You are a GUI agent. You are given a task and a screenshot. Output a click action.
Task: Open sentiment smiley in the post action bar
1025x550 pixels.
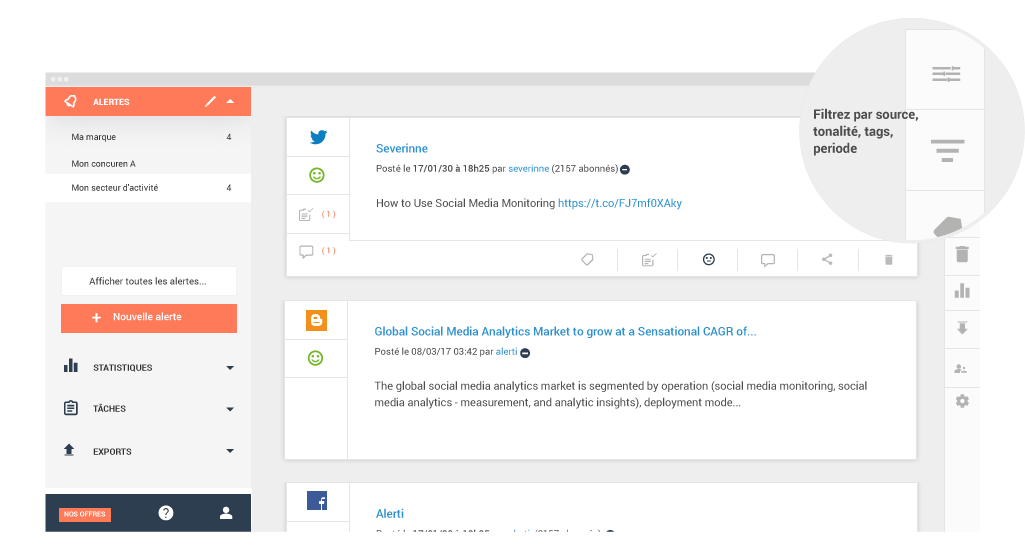pos(709,260)
